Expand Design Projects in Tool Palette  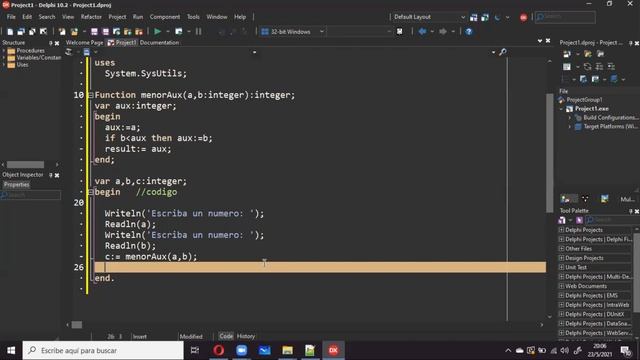(561, 258)
